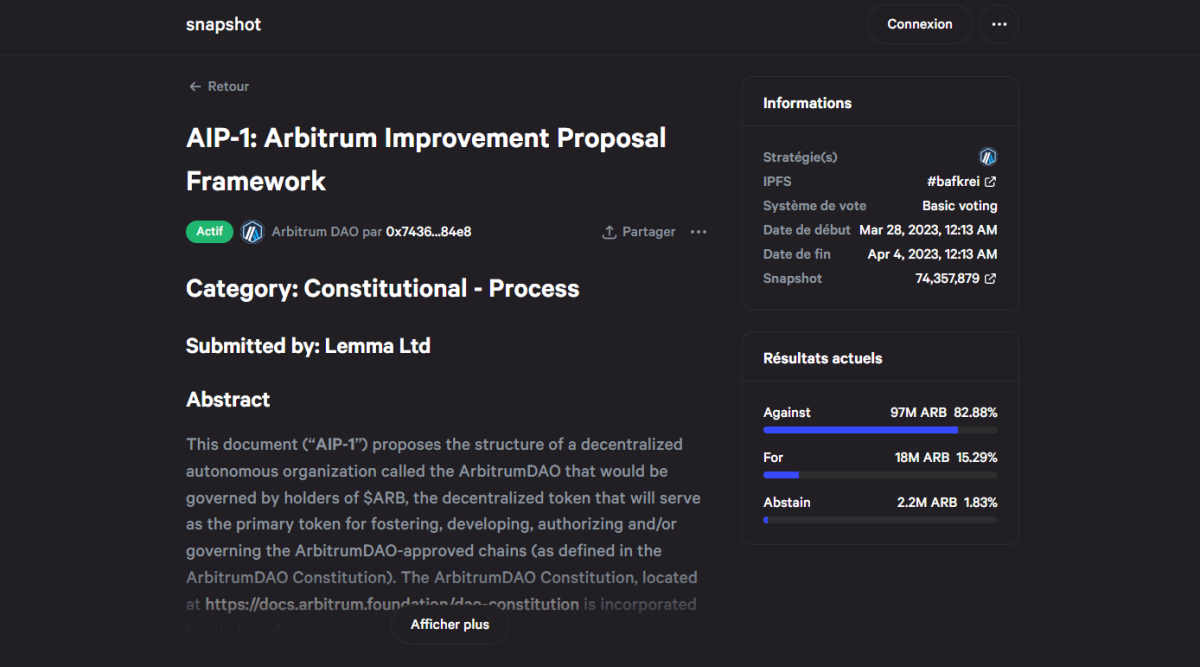Open the proposal ellipsis options menu
The image size is (1200, 667).
698,231
